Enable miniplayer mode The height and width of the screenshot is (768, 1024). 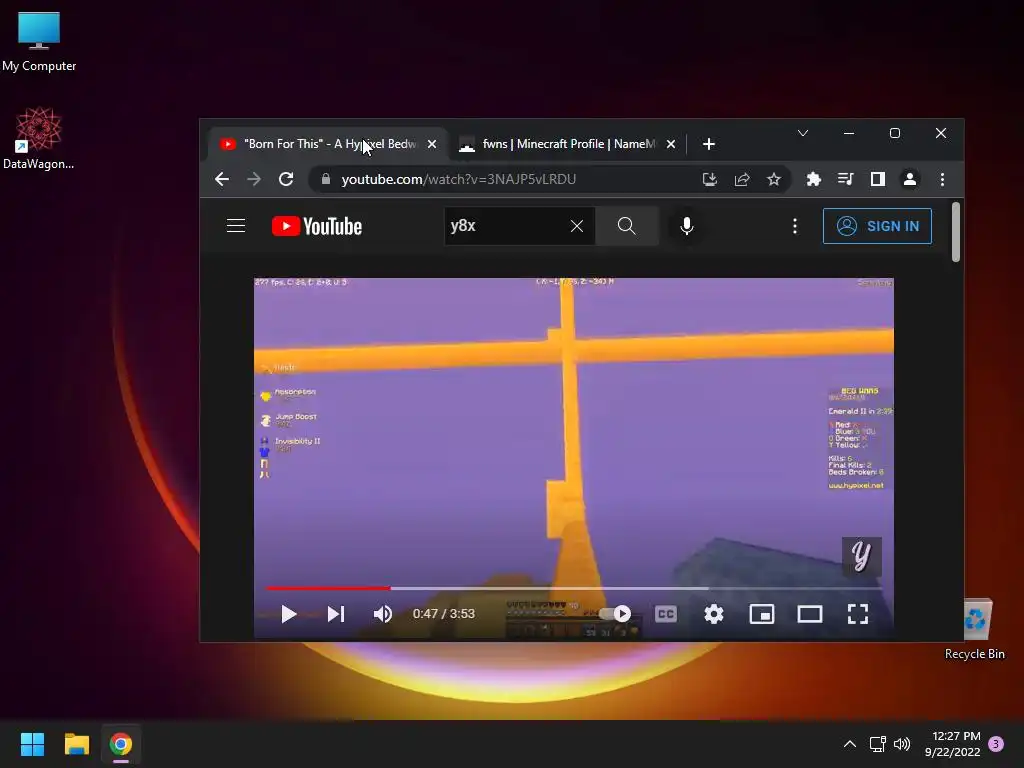761,614
